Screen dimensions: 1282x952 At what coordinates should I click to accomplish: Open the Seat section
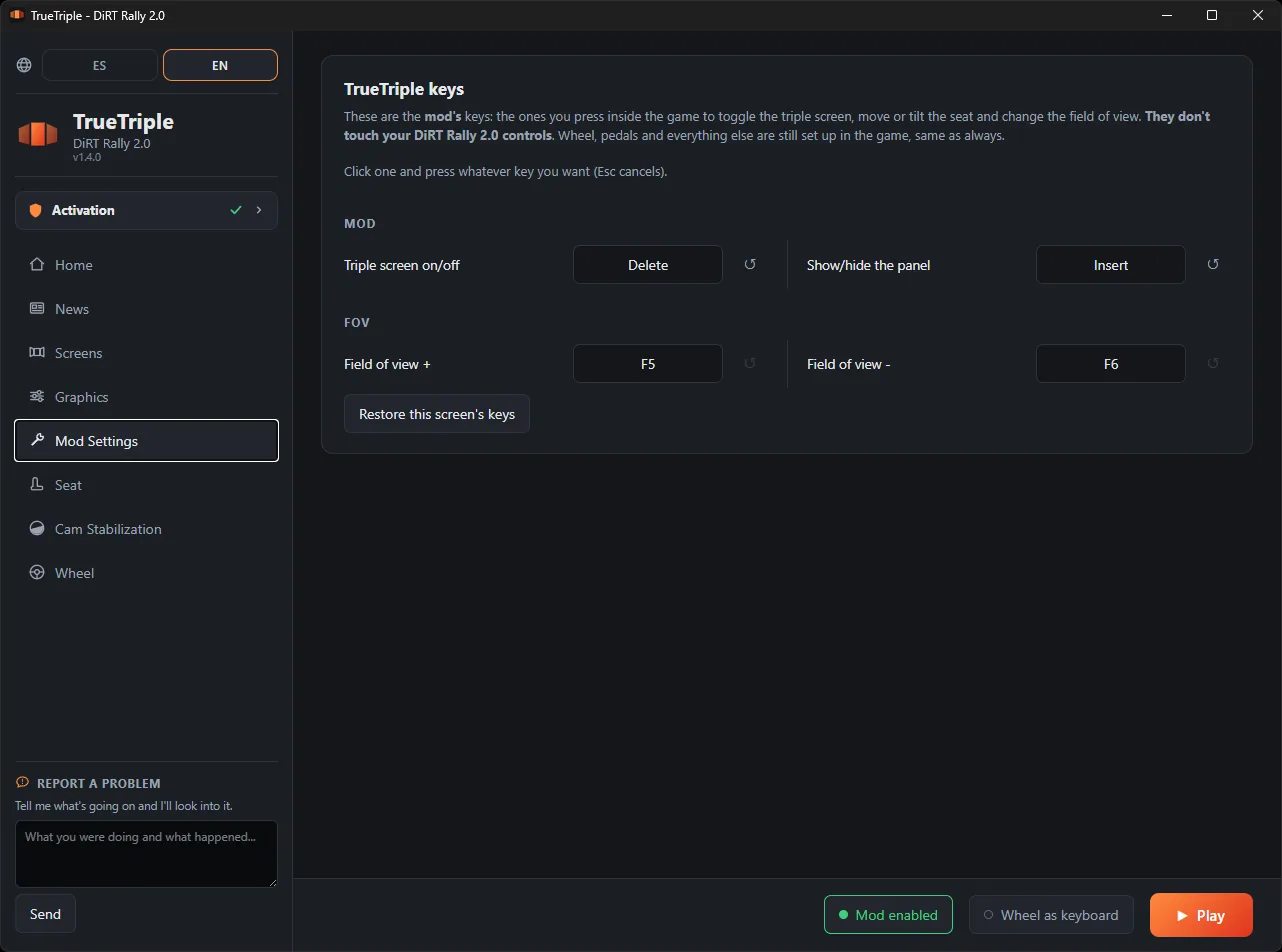(x=146, y=485)
